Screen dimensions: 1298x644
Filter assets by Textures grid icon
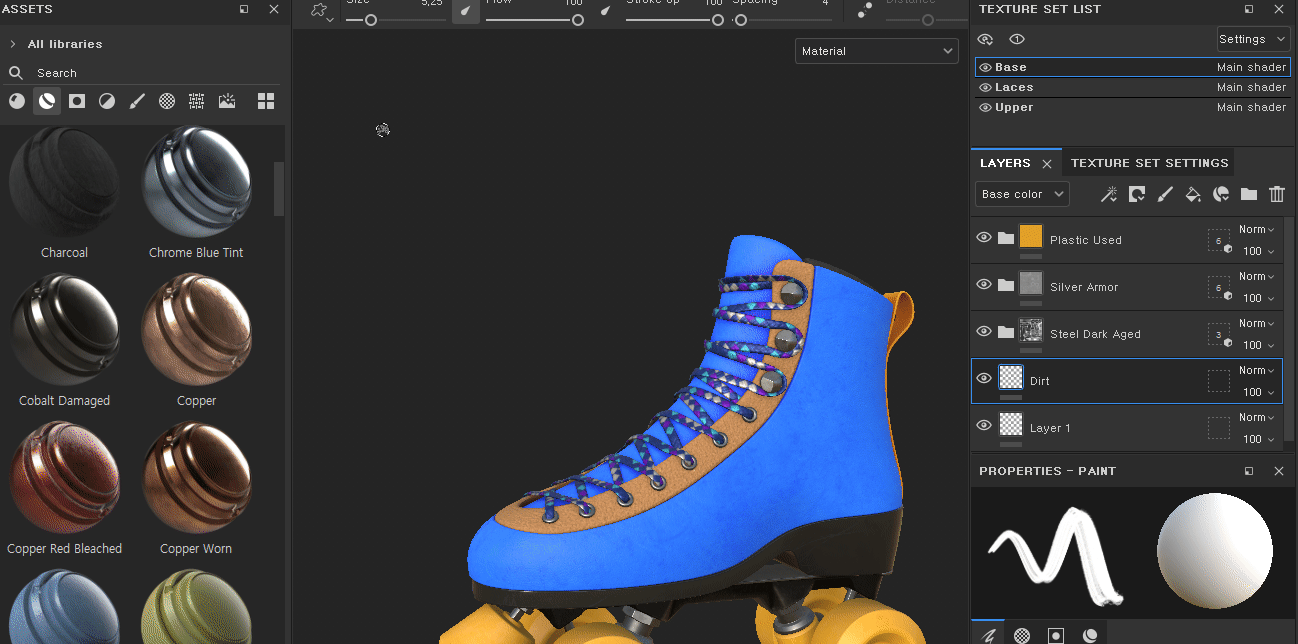coord(197,101)
